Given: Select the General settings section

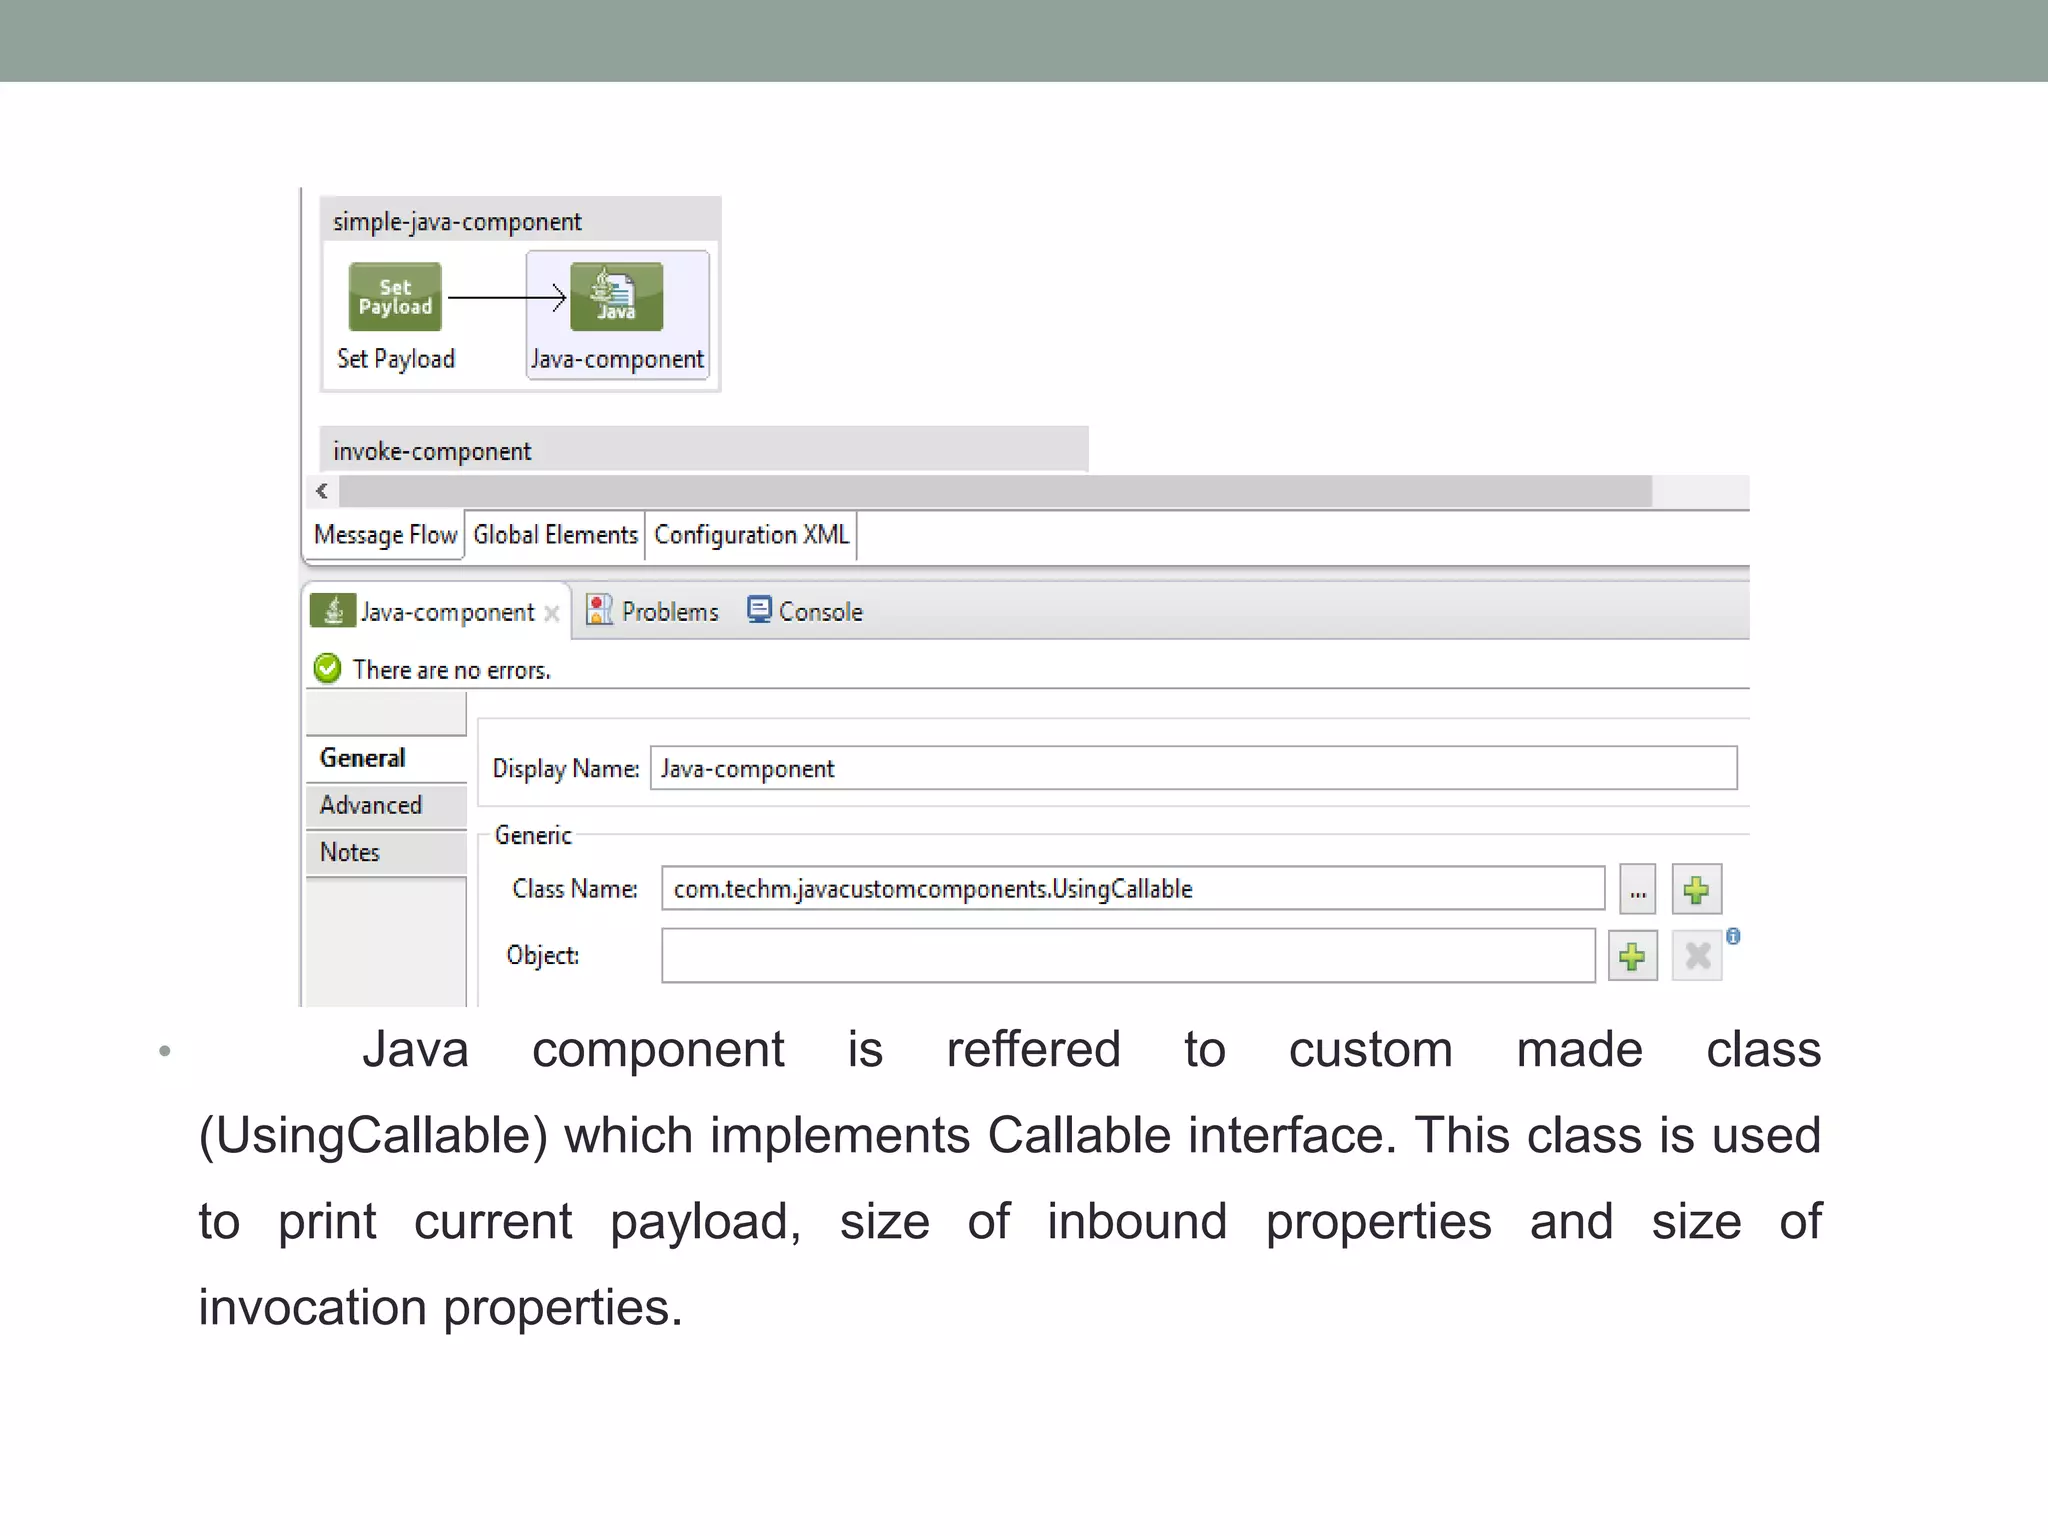Looking at the screenshot, I should tap(386, 758).
